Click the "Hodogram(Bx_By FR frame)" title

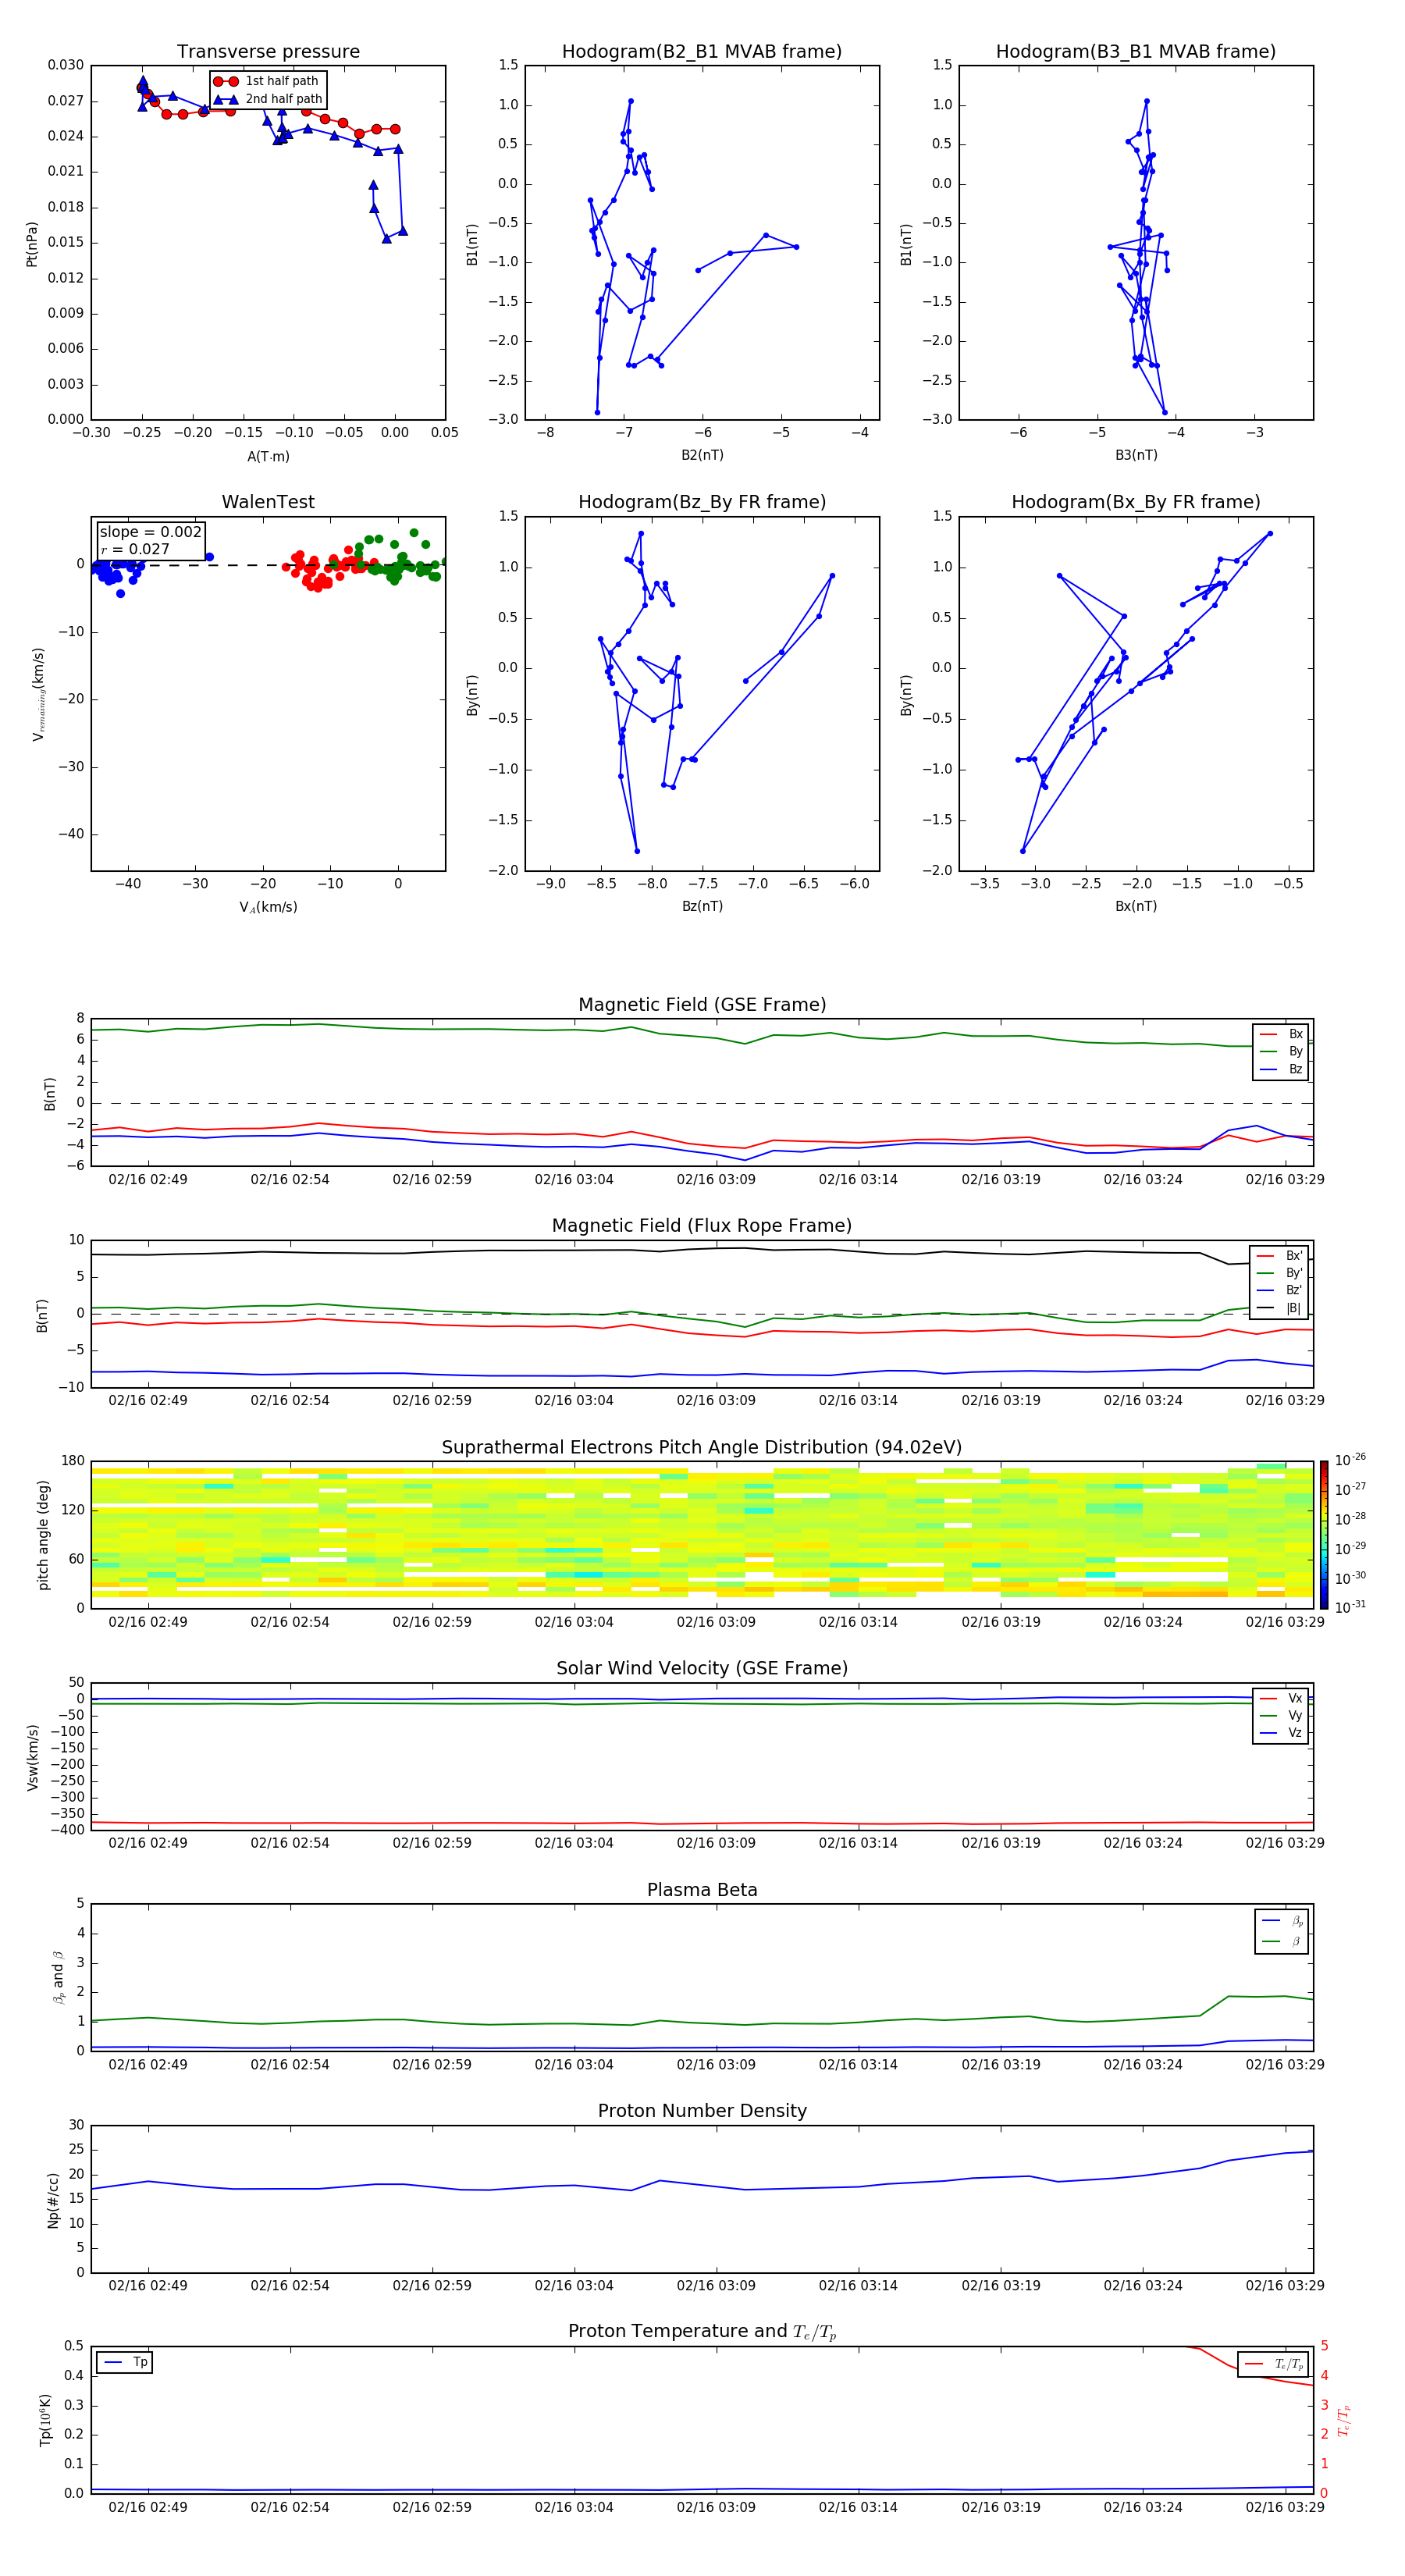1136,502
